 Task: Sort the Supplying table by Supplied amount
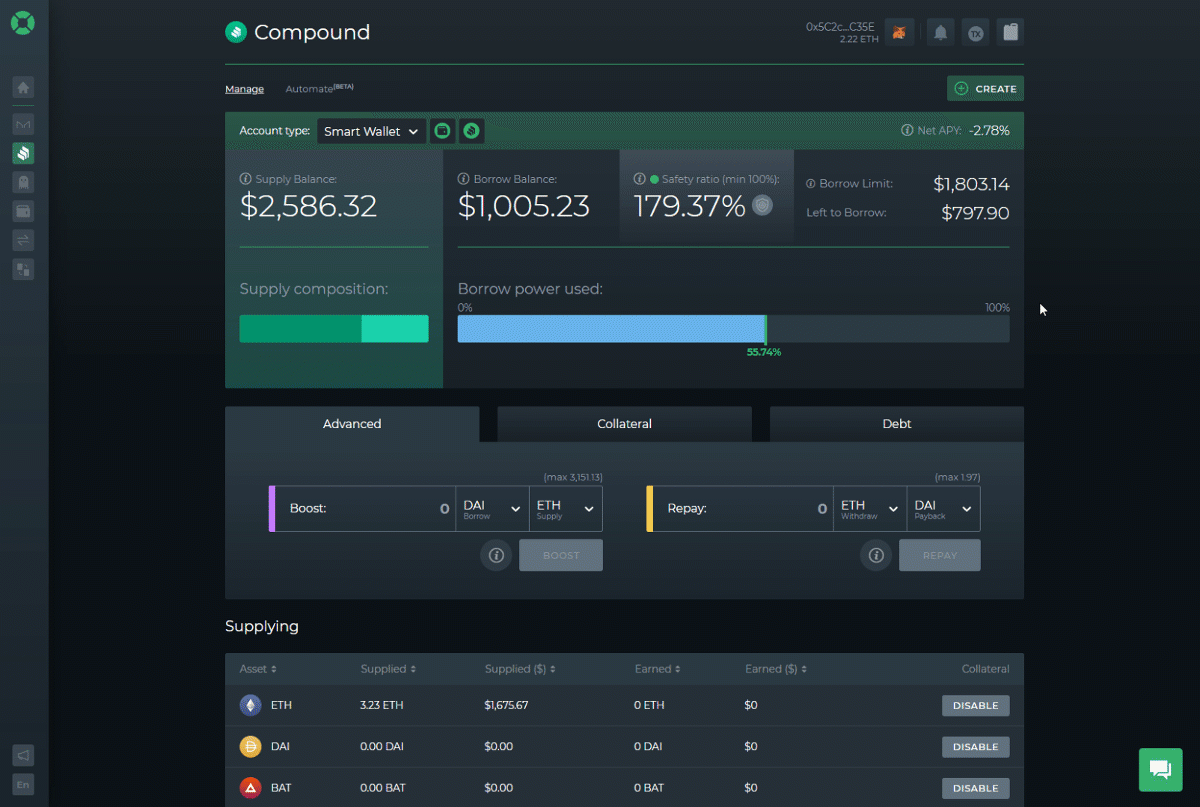tap(388, 669)
